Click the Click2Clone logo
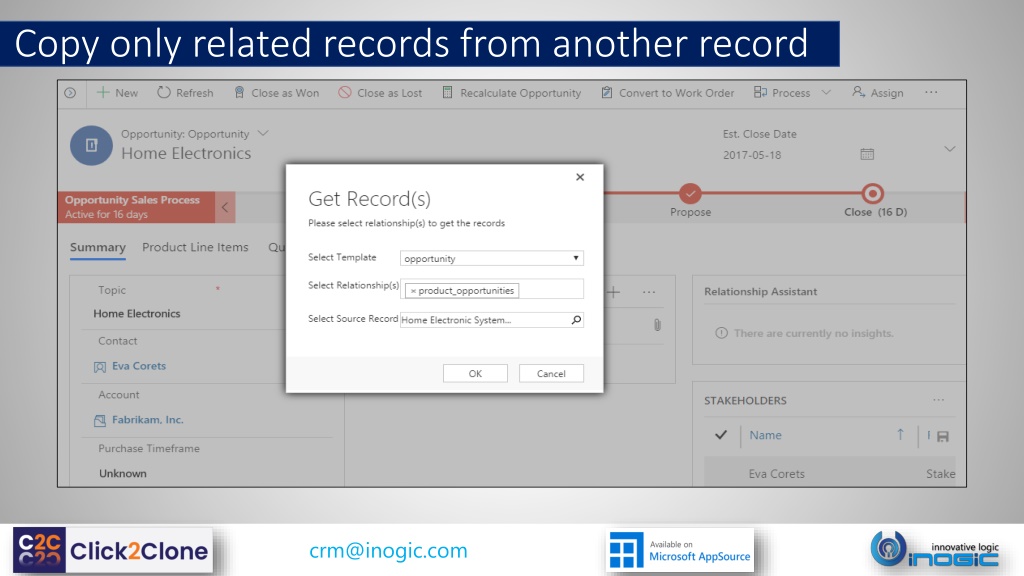This screenshot has width=1024, height=576. tap(112, 551)
